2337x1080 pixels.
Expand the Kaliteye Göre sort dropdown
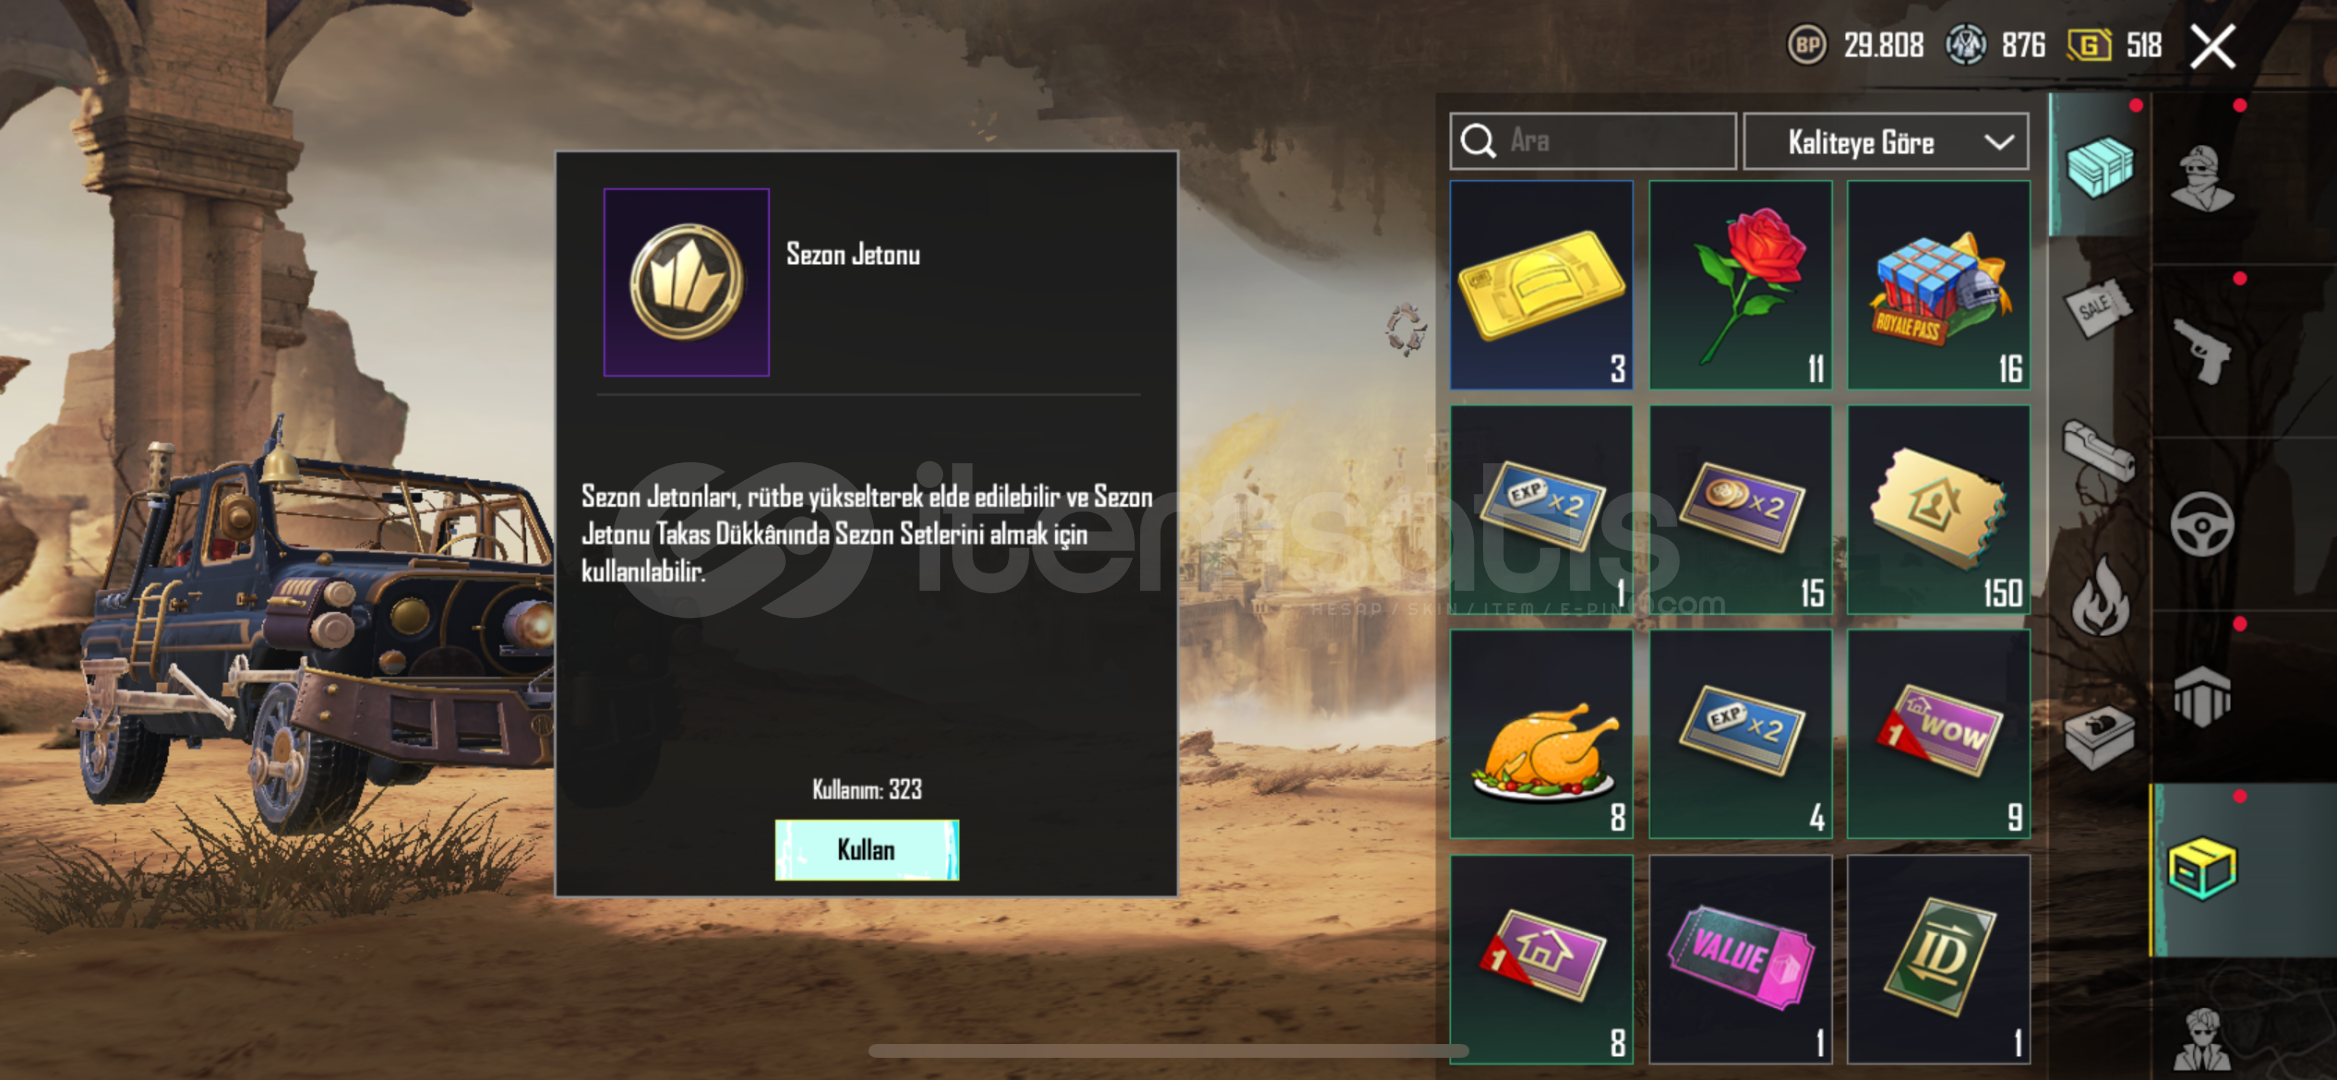(1886, 142)
